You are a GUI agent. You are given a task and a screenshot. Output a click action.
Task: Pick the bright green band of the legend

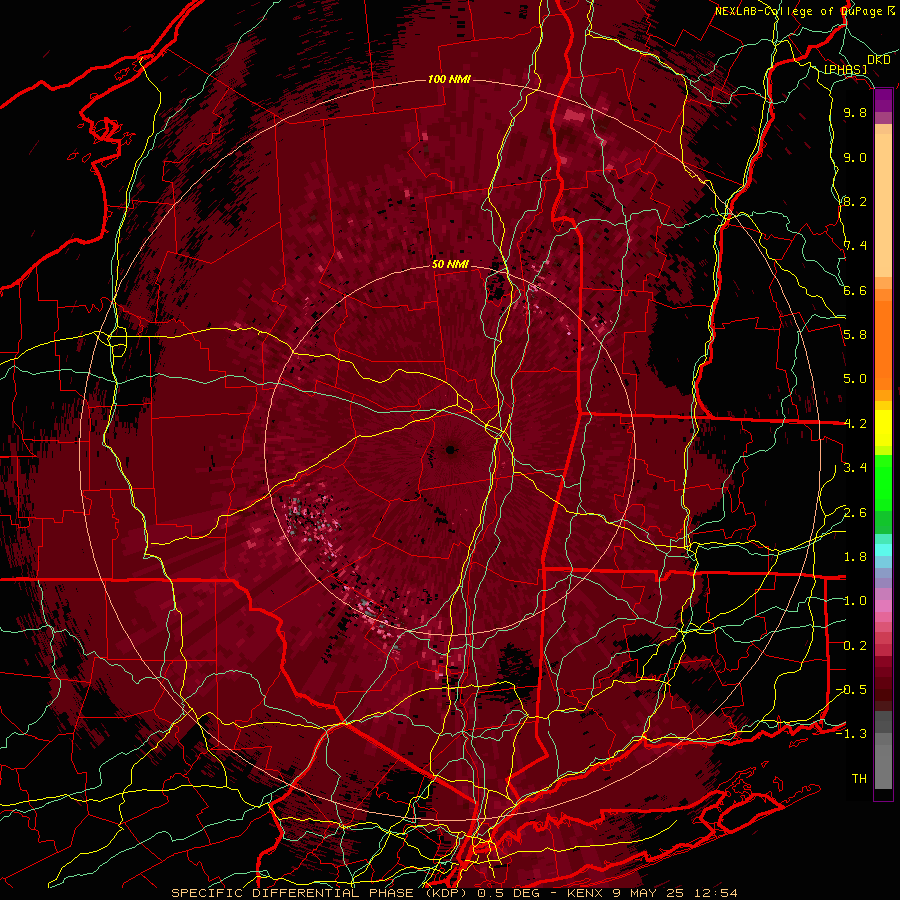point(883,482)
